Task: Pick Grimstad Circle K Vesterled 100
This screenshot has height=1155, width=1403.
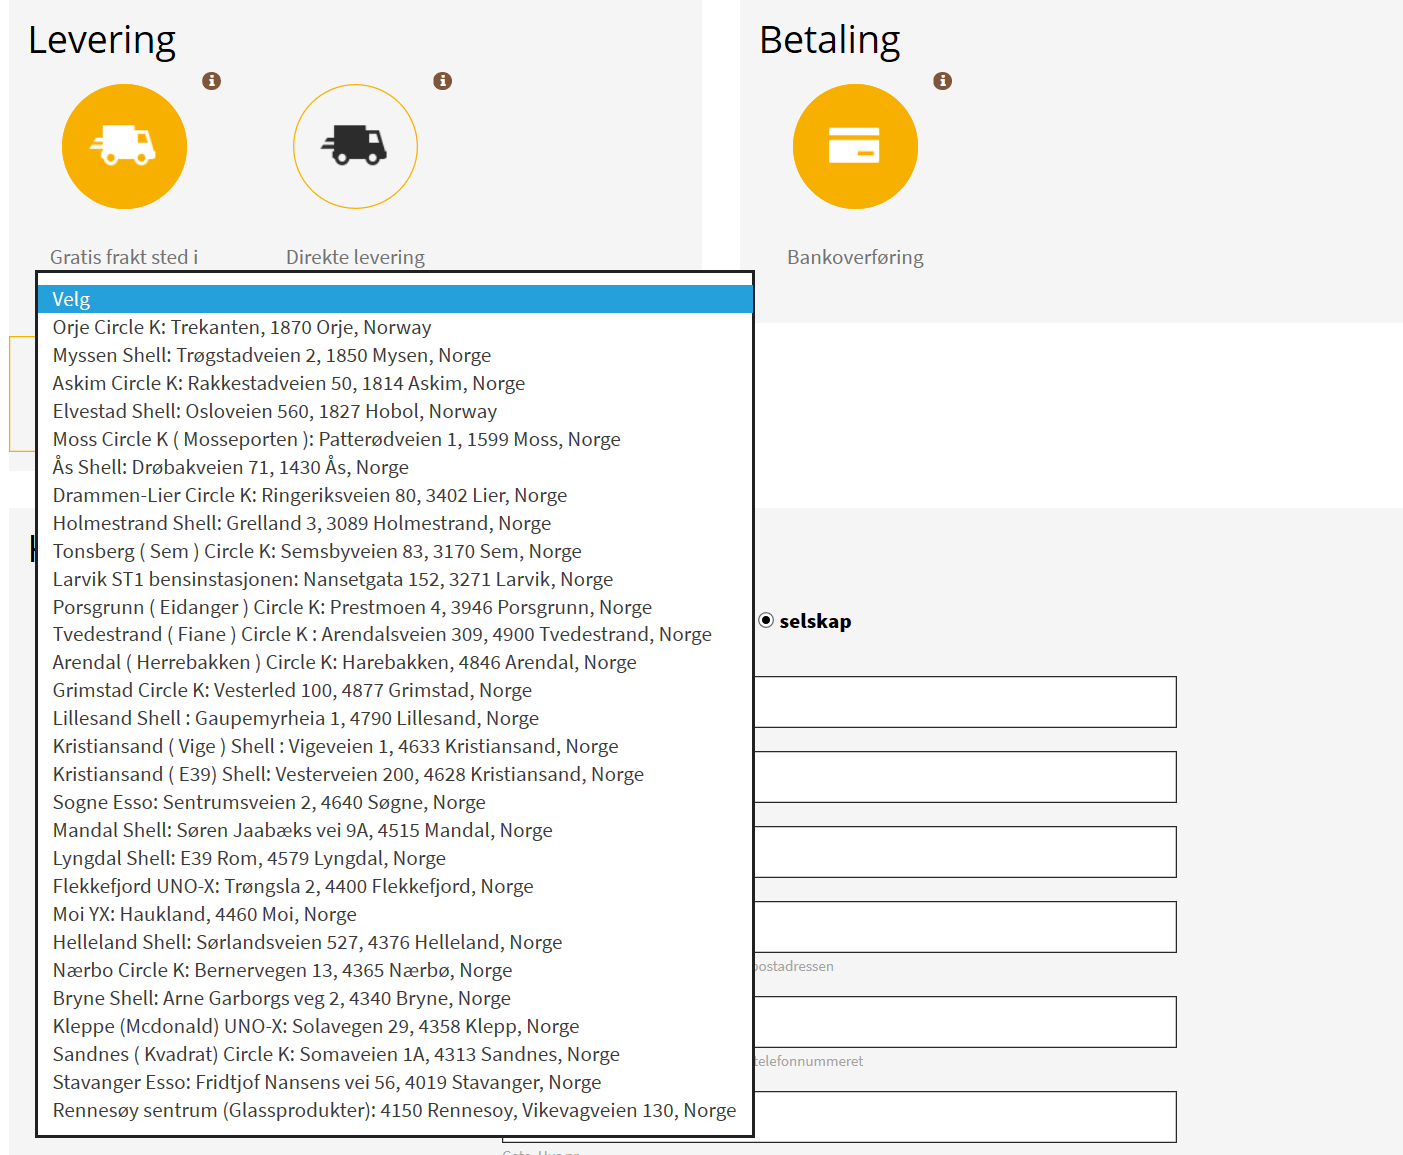Action: pyautogui.click(x=395, y=690)
